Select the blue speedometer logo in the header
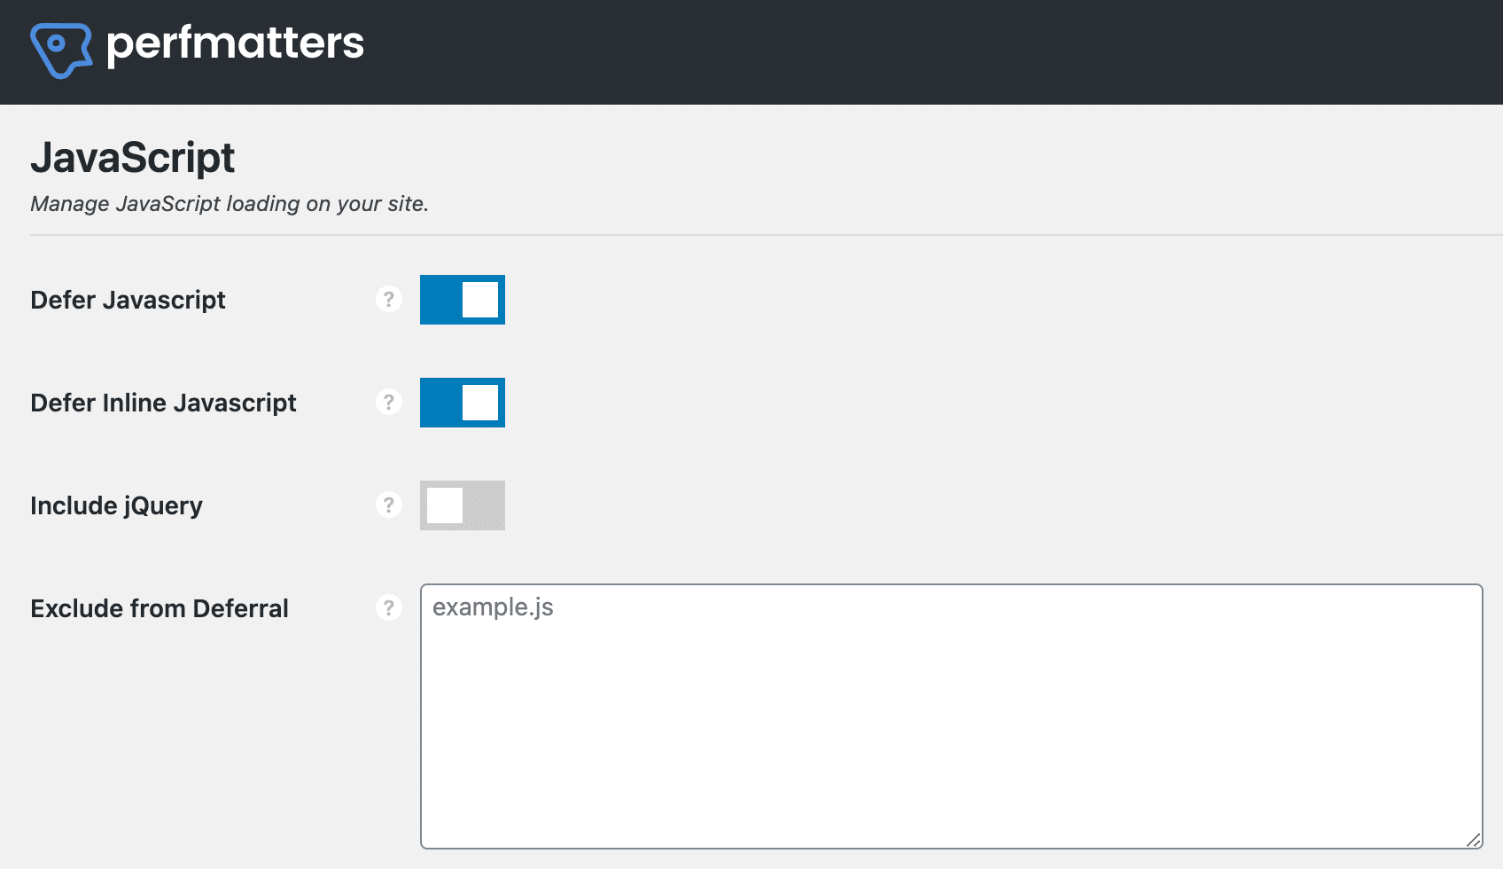The height and width of the screenshot is (869, 1503). [x=60, y=45]
